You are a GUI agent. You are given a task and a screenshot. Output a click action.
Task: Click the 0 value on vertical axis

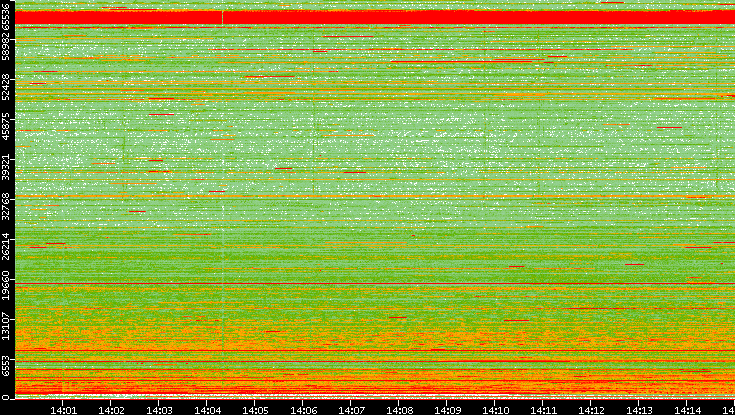[5, 398]
